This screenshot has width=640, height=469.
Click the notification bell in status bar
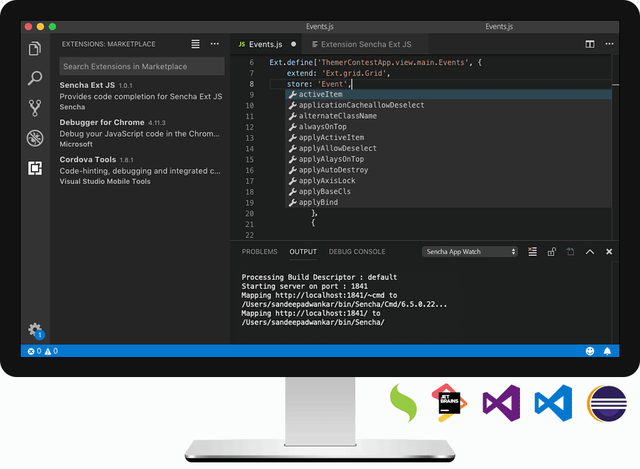(607, 351)
